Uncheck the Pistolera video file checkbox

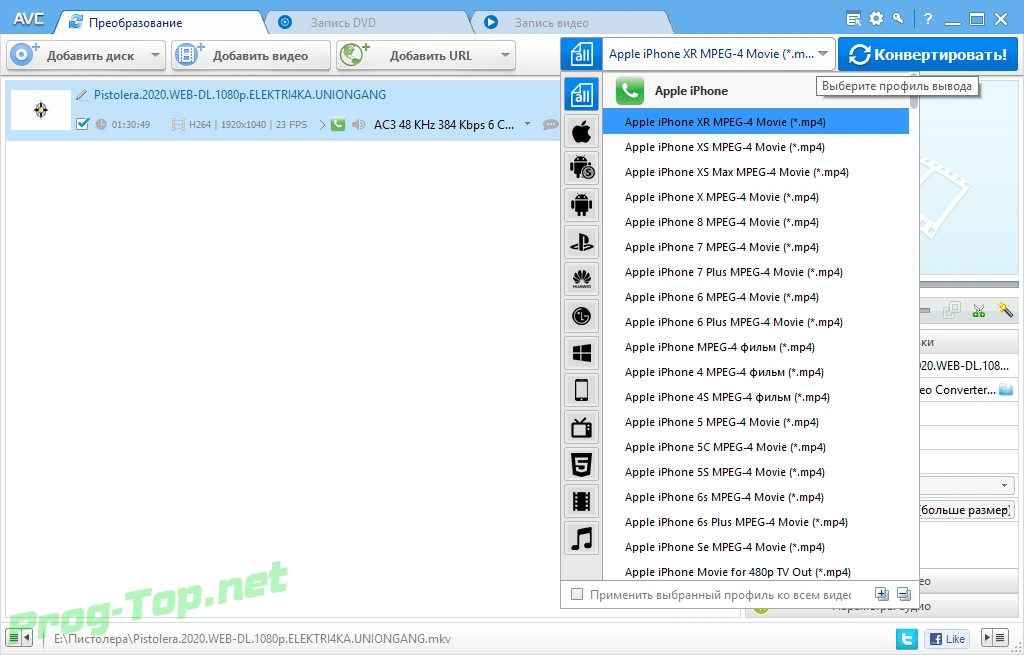pos(82,123)
